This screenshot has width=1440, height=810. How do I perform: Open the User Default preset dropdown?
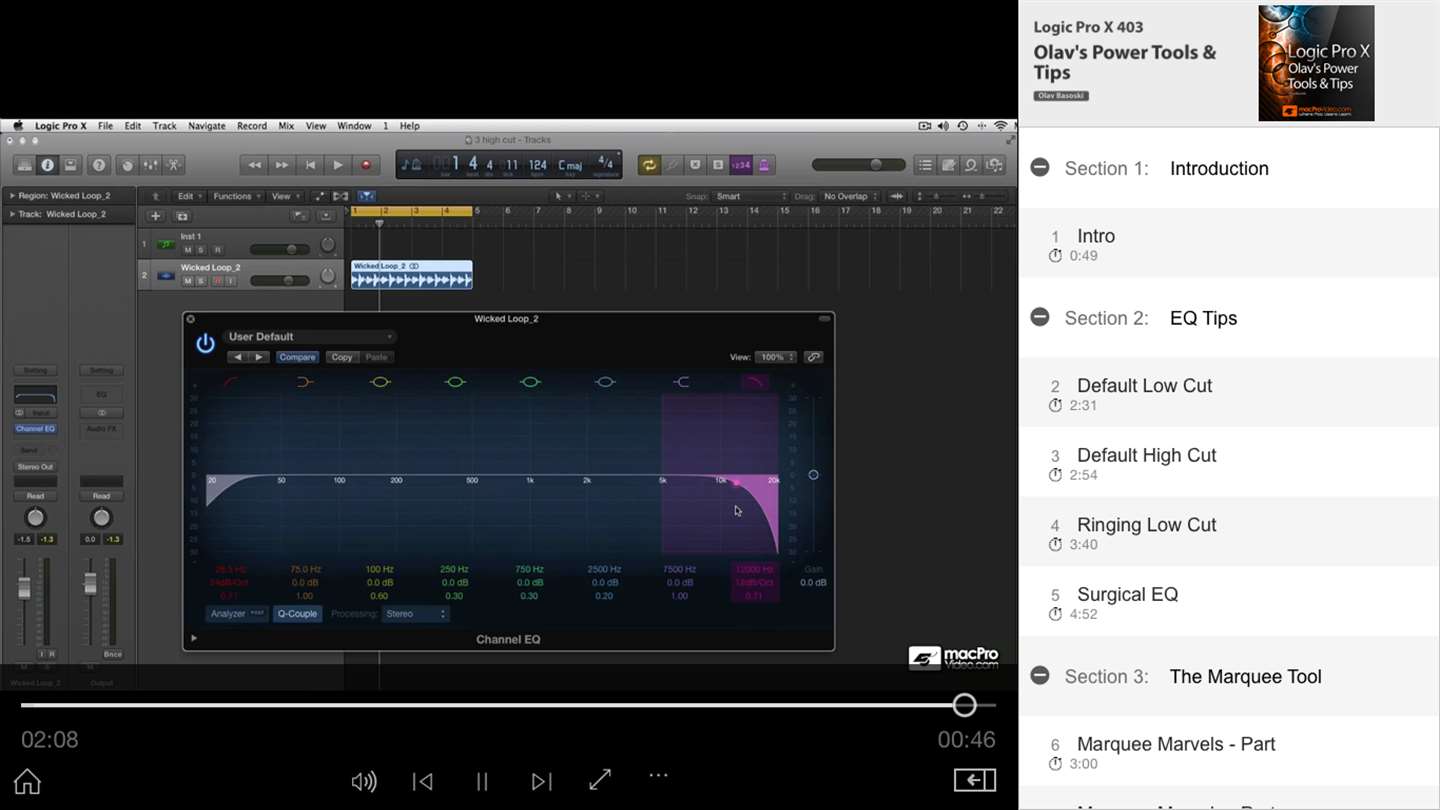pyautogui.click(x=310, y=337)
